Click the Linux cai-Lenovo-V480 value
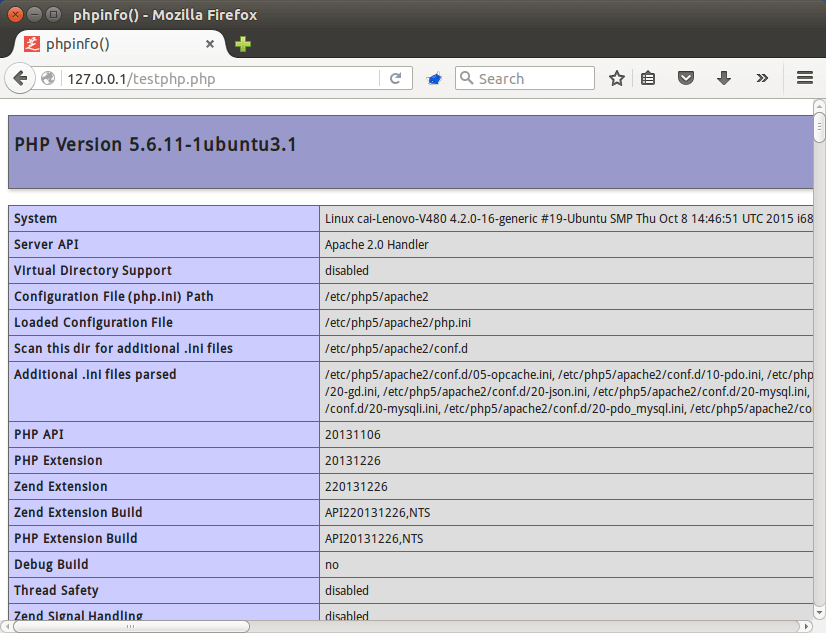Viewport: 826px width, 633px height. [568, 219]
